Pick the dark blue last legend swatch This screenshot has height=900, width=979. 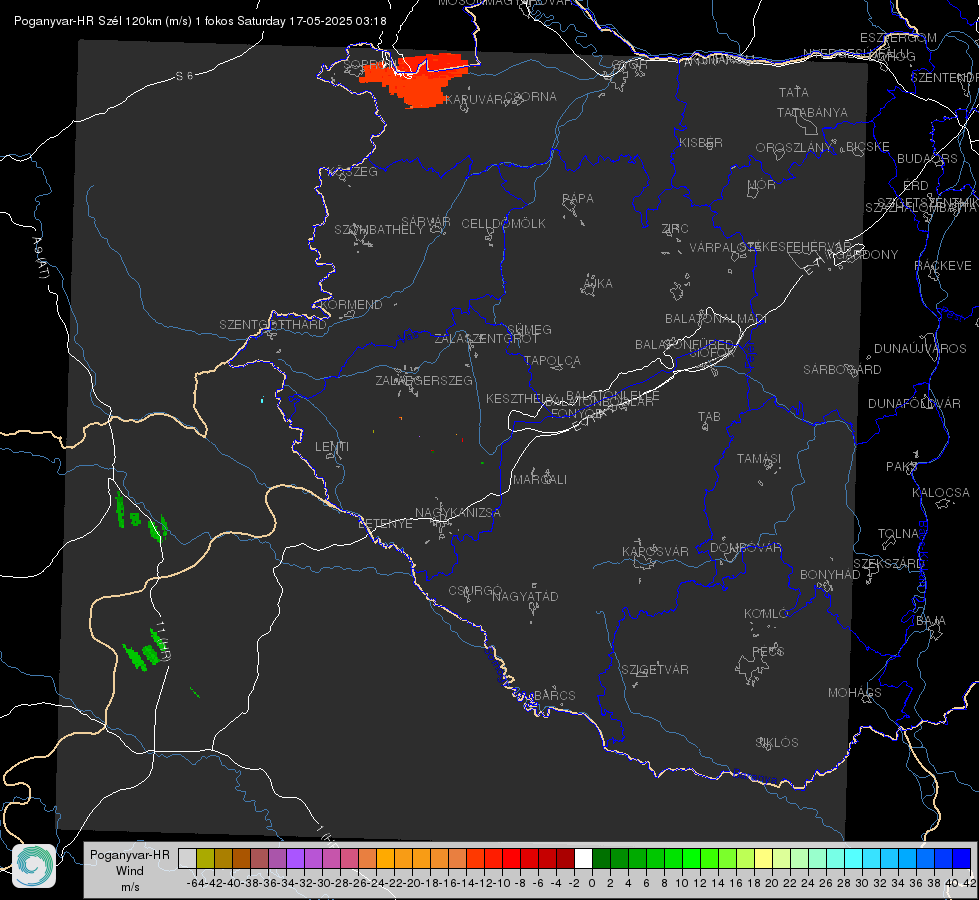coord(962,858)
